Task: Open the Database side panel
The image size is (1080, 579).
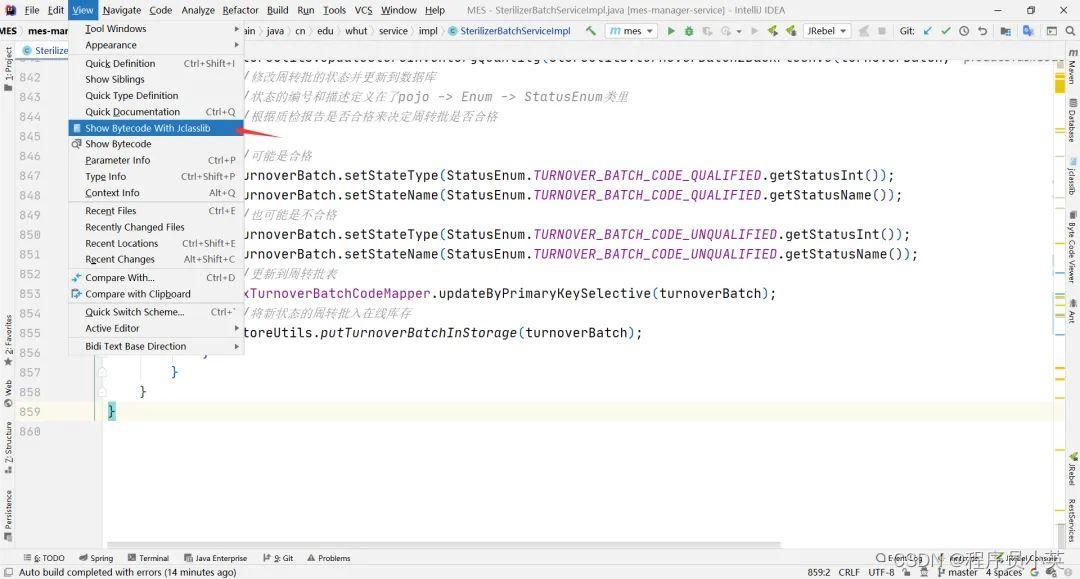Action: pos(1072,120)
